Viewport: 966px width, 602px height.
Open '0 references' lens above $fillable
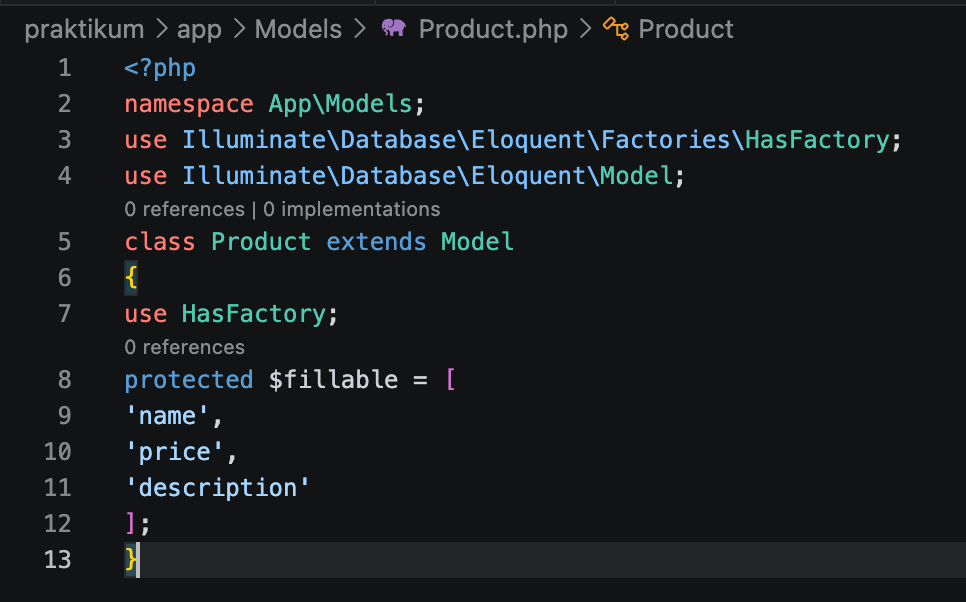click(184, 348)
